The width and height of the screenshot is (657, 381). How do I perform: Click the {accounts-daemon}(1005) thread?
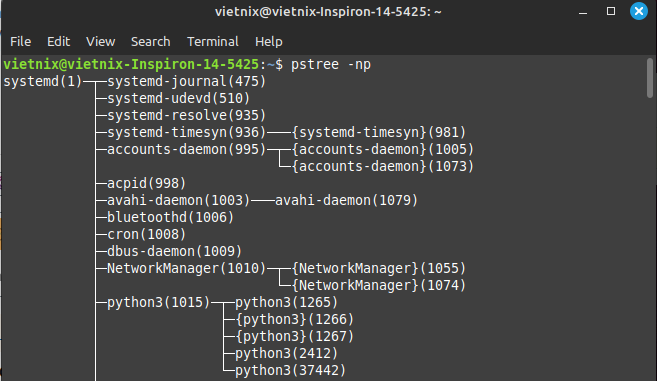pos(383,149)
